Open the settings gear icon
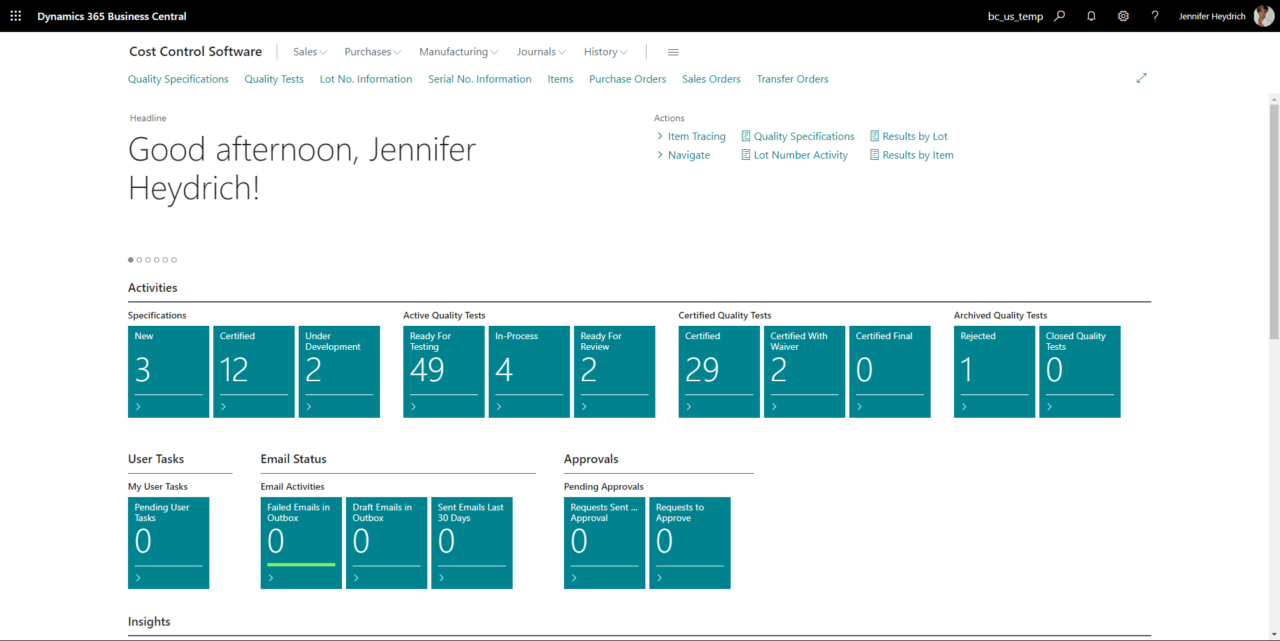The height and width of the screenshot is (641, 1280). [1123, 16]
